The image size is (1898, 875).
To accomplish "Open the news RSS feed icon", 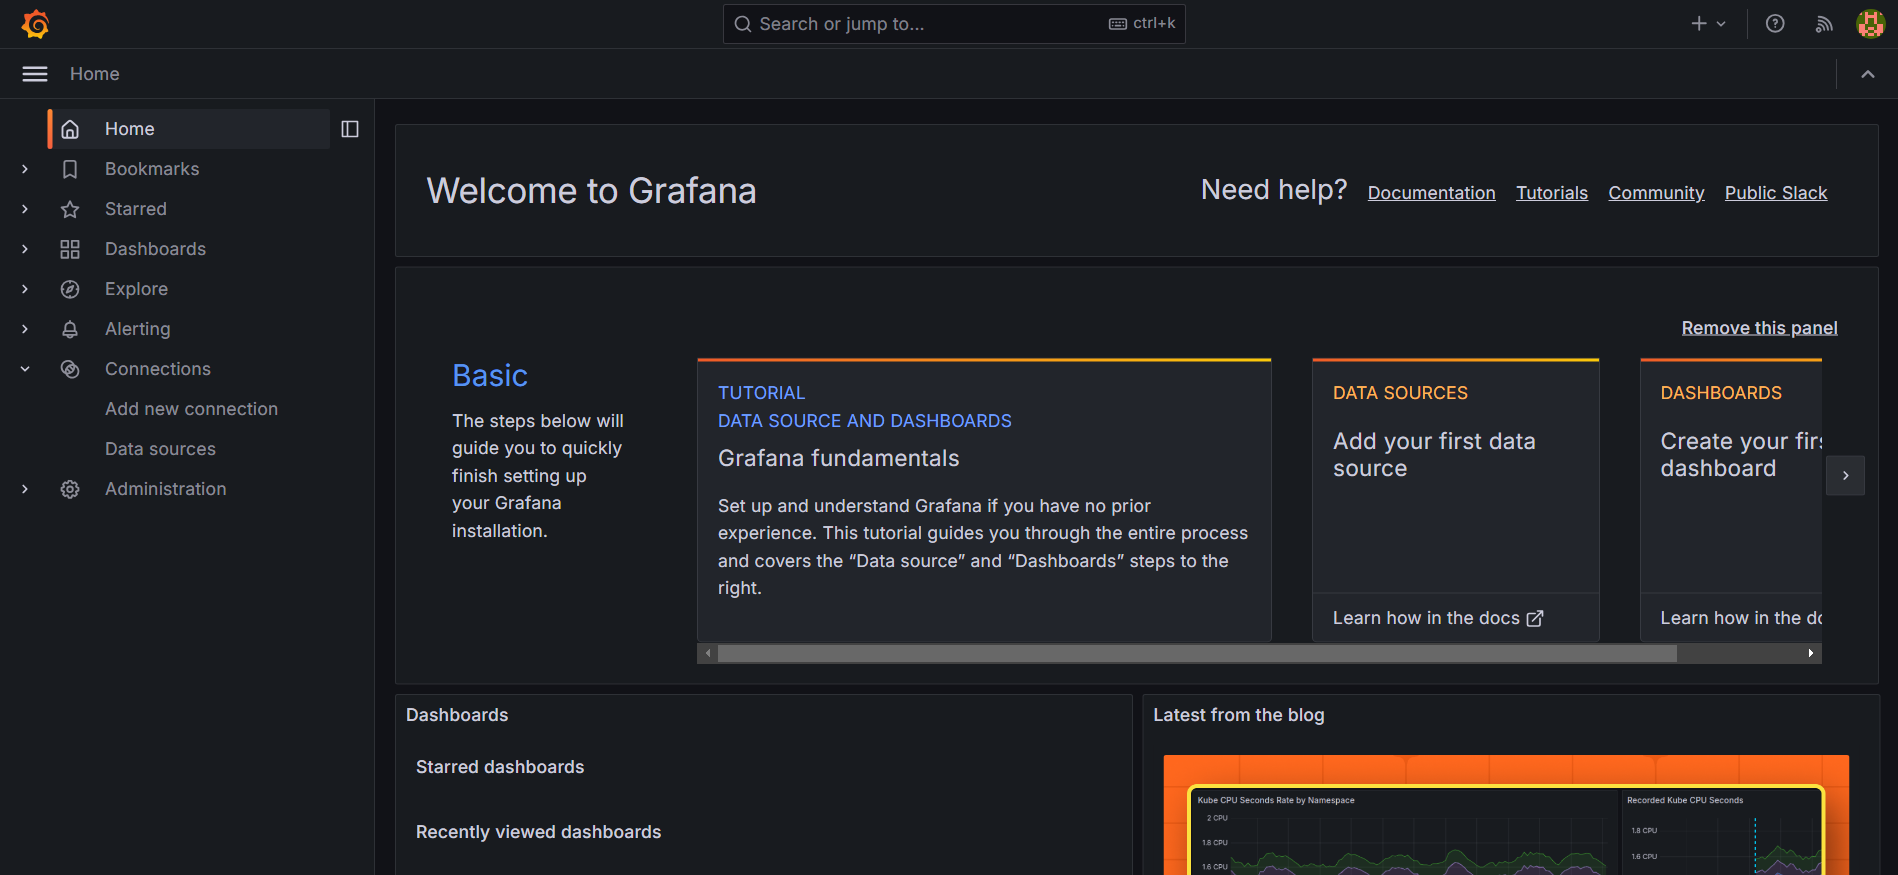I will pos(1824,24).
